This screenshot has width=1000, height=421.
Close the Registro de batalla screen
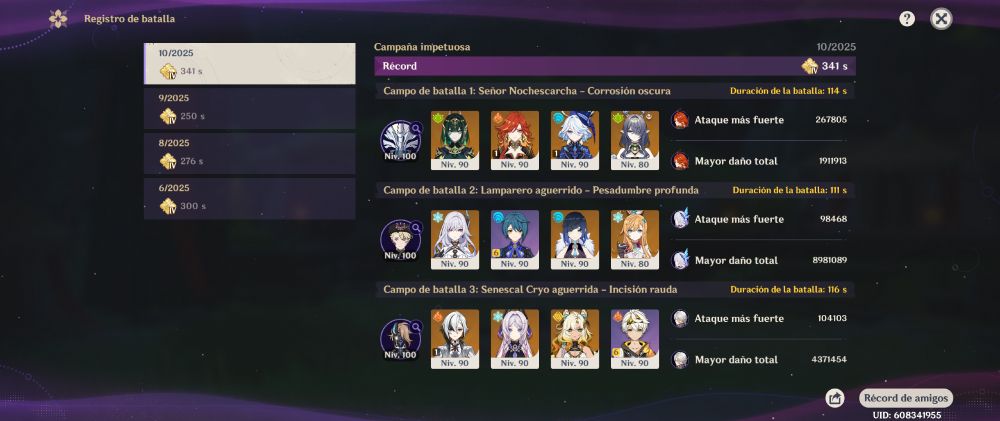[941, 19]
